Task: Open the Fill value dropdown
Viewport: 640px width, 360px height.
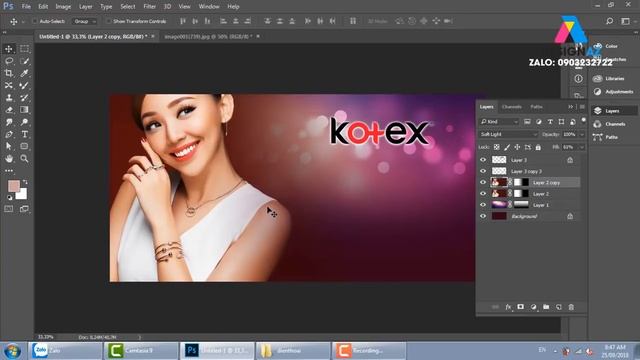Action: click(582, 147)
